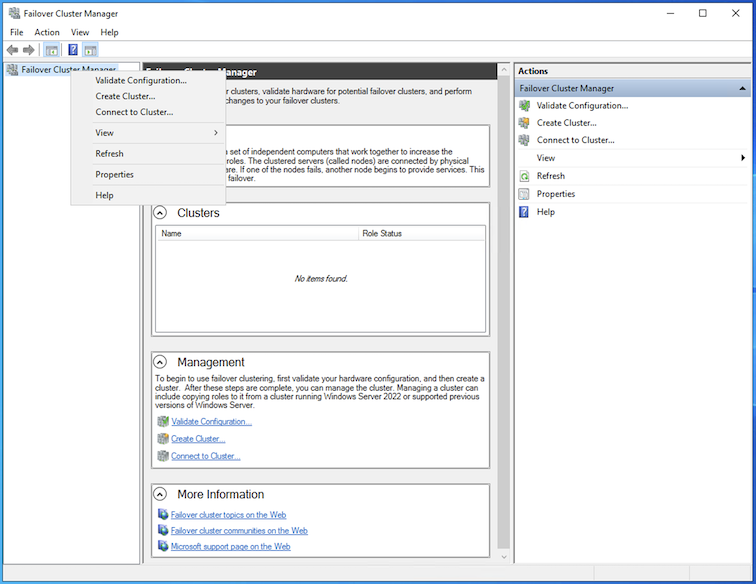Click 'No items found.' text in Clusters list
The image size is (756, 584).
tap(321, 279)
